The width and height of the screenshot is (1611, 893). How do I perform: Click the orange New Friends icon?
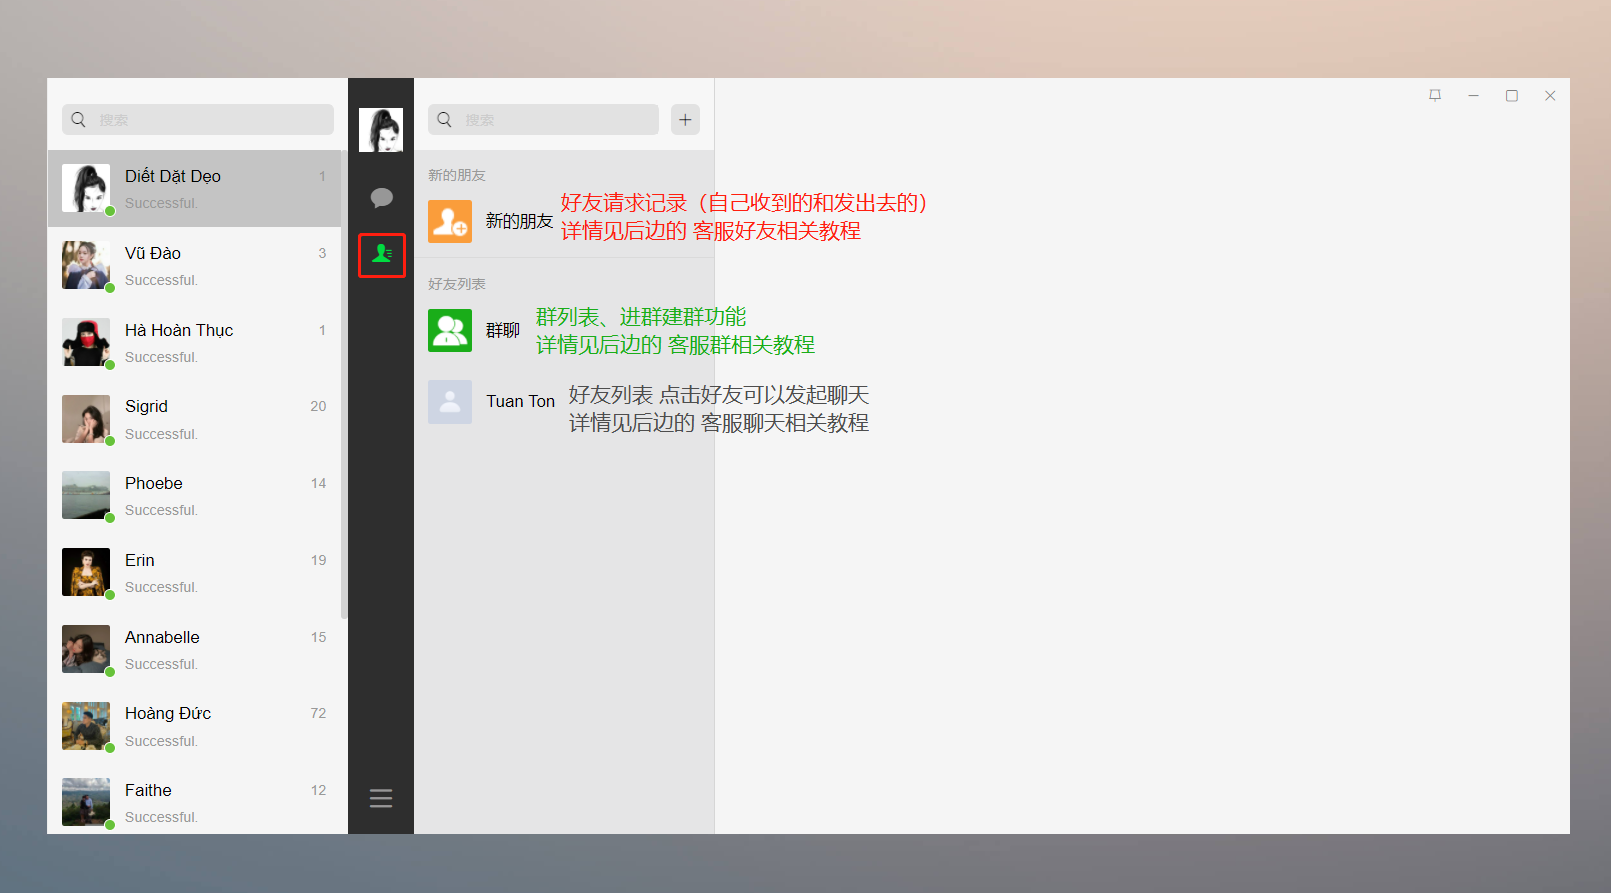(450, 222)
